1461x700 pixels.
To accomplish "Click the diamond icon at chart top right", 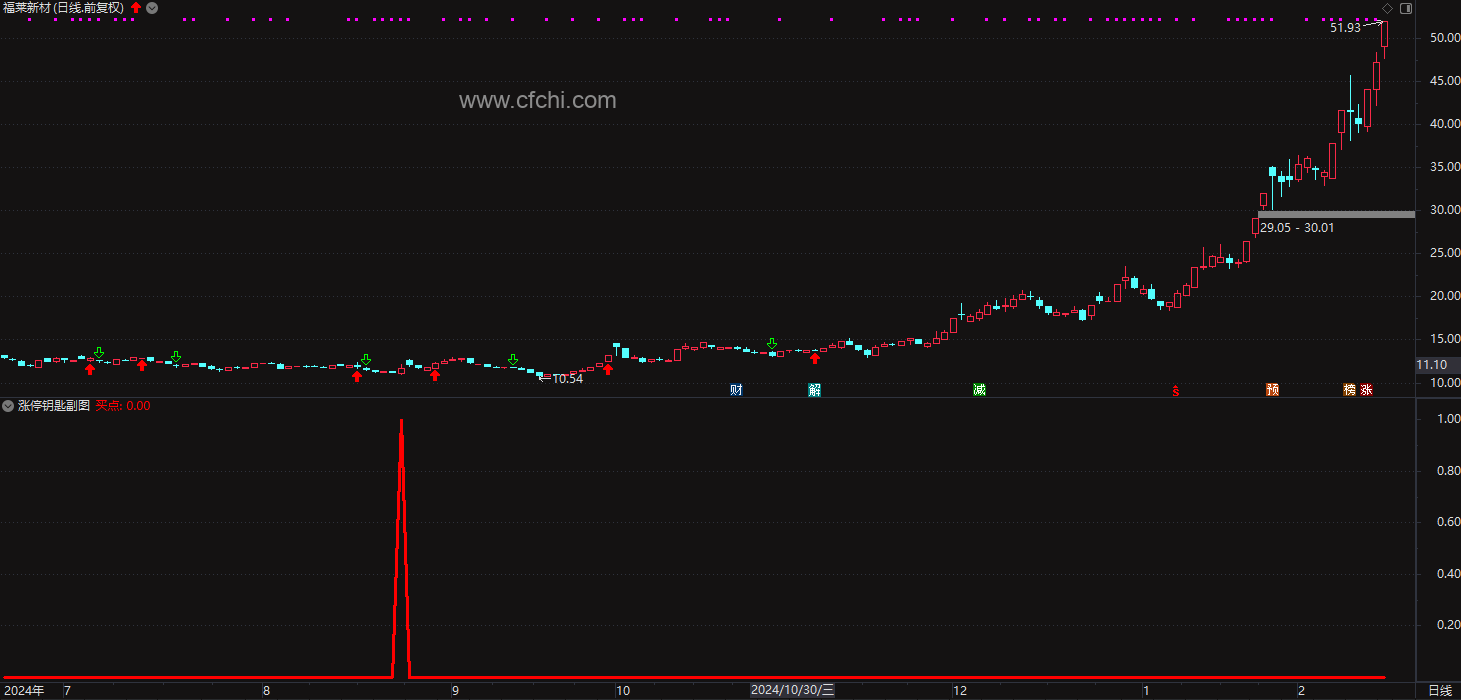I will click(x=1387, y=8).
